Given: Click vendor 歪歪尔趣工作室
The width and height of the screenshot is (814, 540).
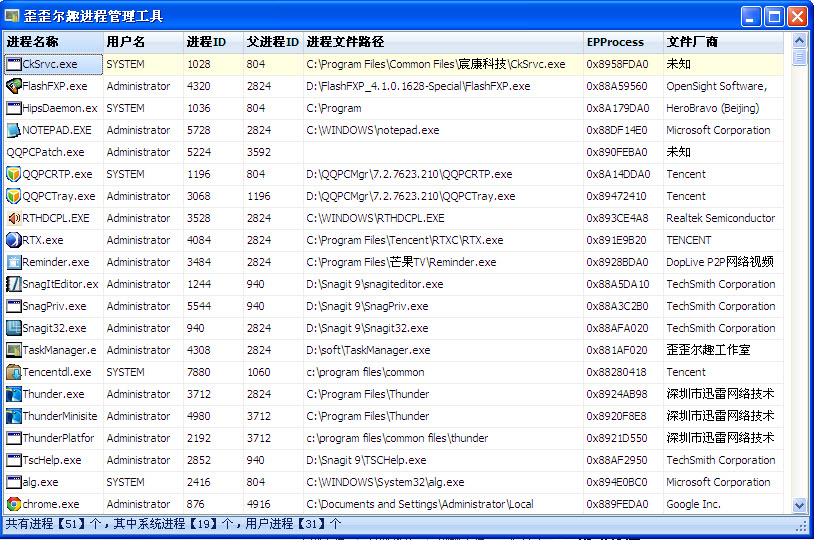Looking at the screenshot, I should (708, 350).
